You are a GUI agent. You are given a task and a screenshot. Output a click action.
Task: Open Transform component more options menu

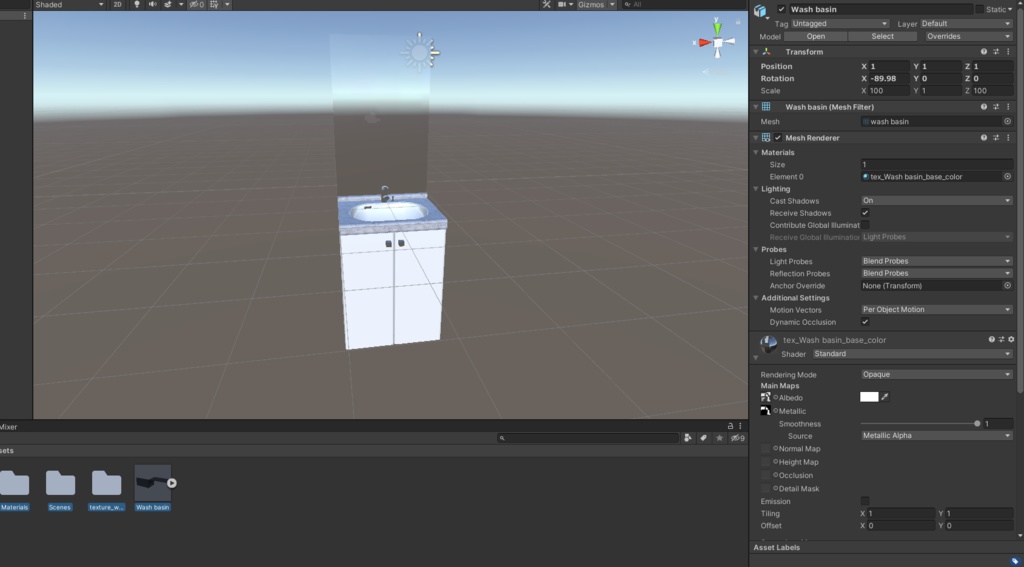coord(1008,52)
